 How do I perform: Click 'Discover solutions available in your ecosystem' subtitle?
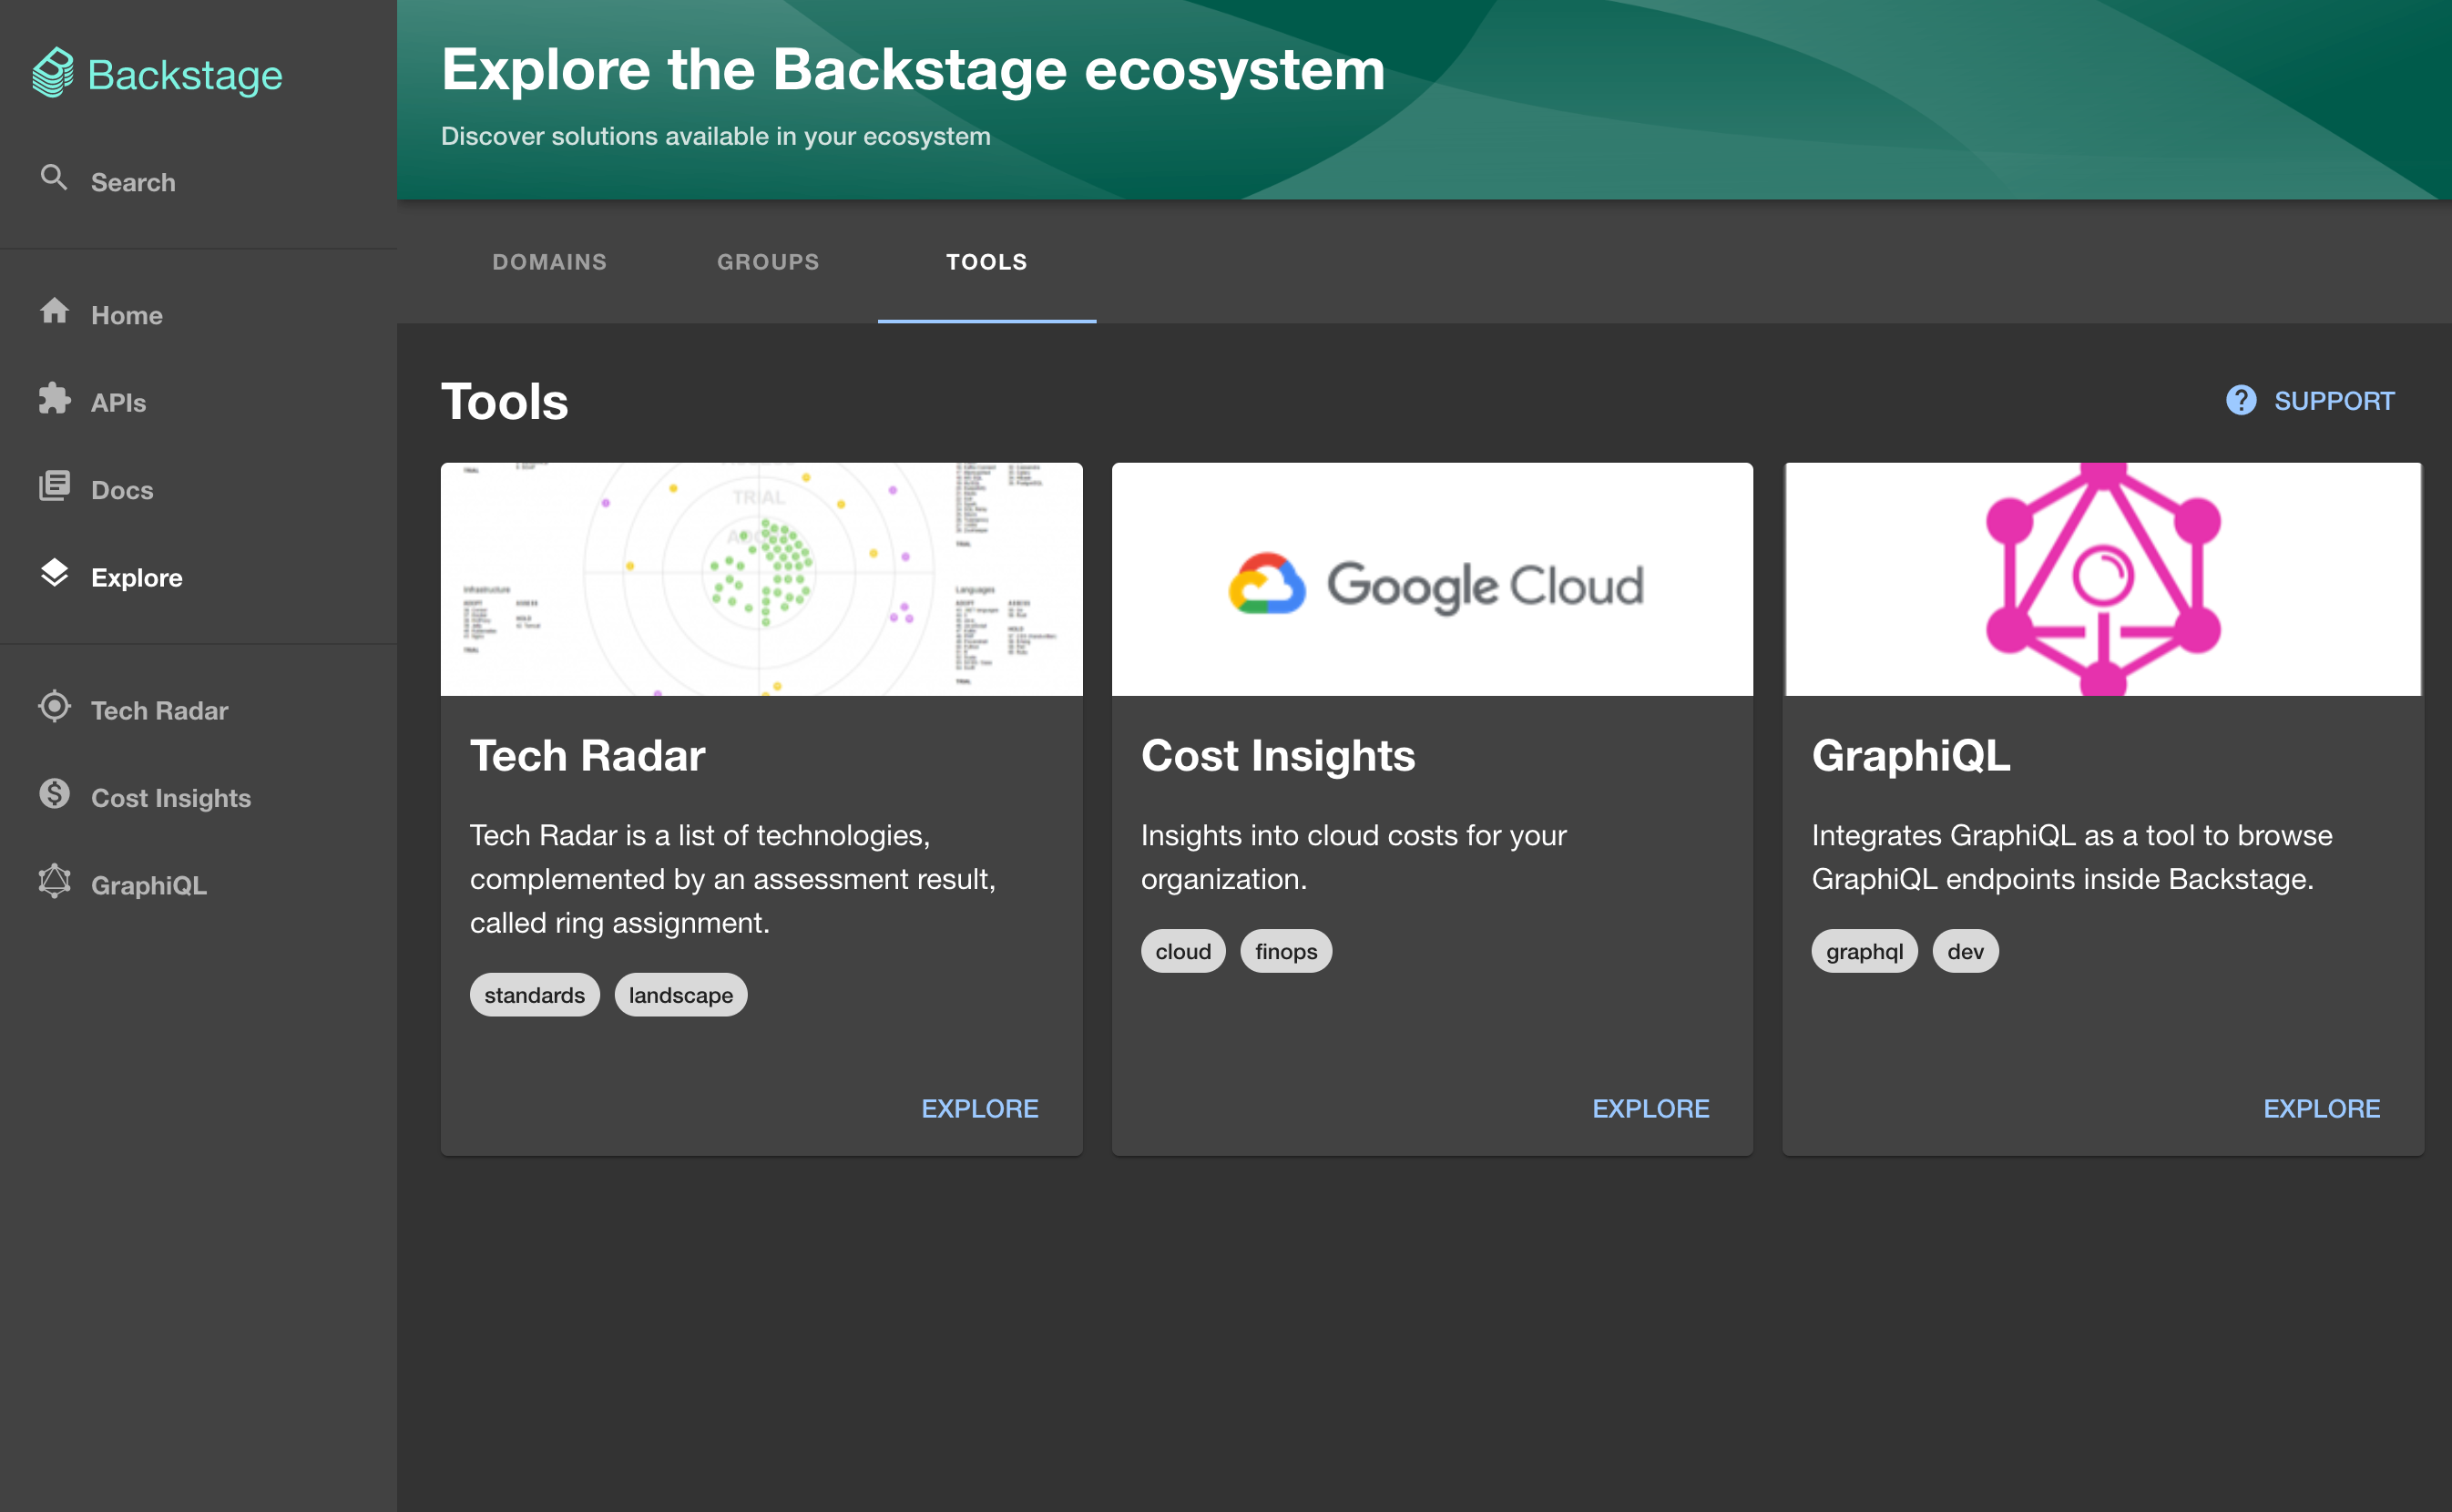pyautogui.click(x=716, y=136)
